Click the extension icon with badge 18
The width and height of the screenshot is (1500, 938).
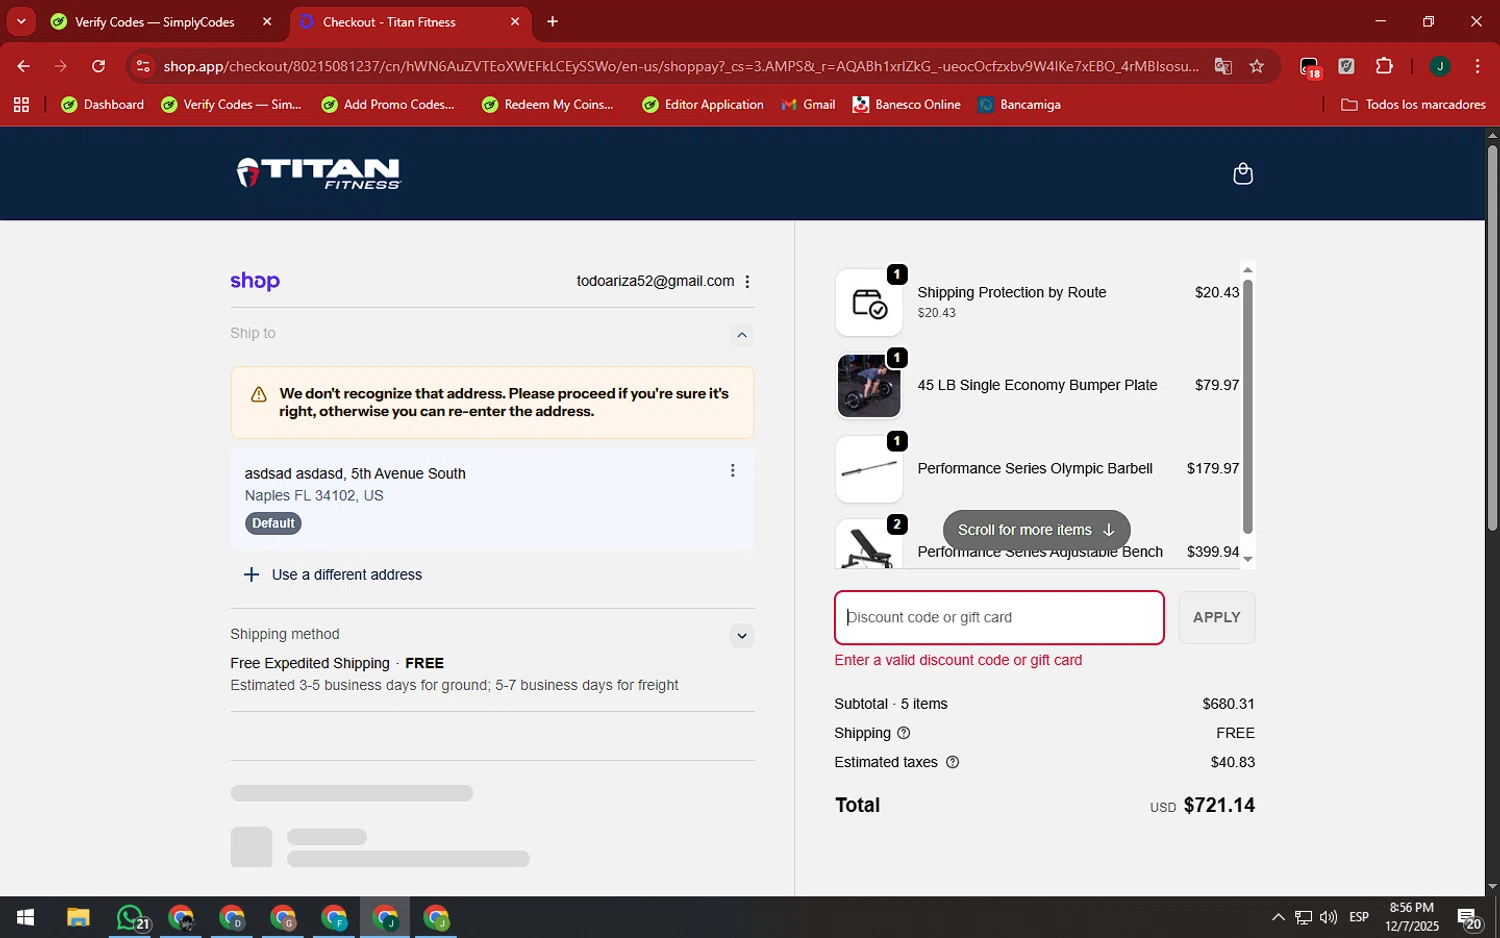[x=1310, y=67]
